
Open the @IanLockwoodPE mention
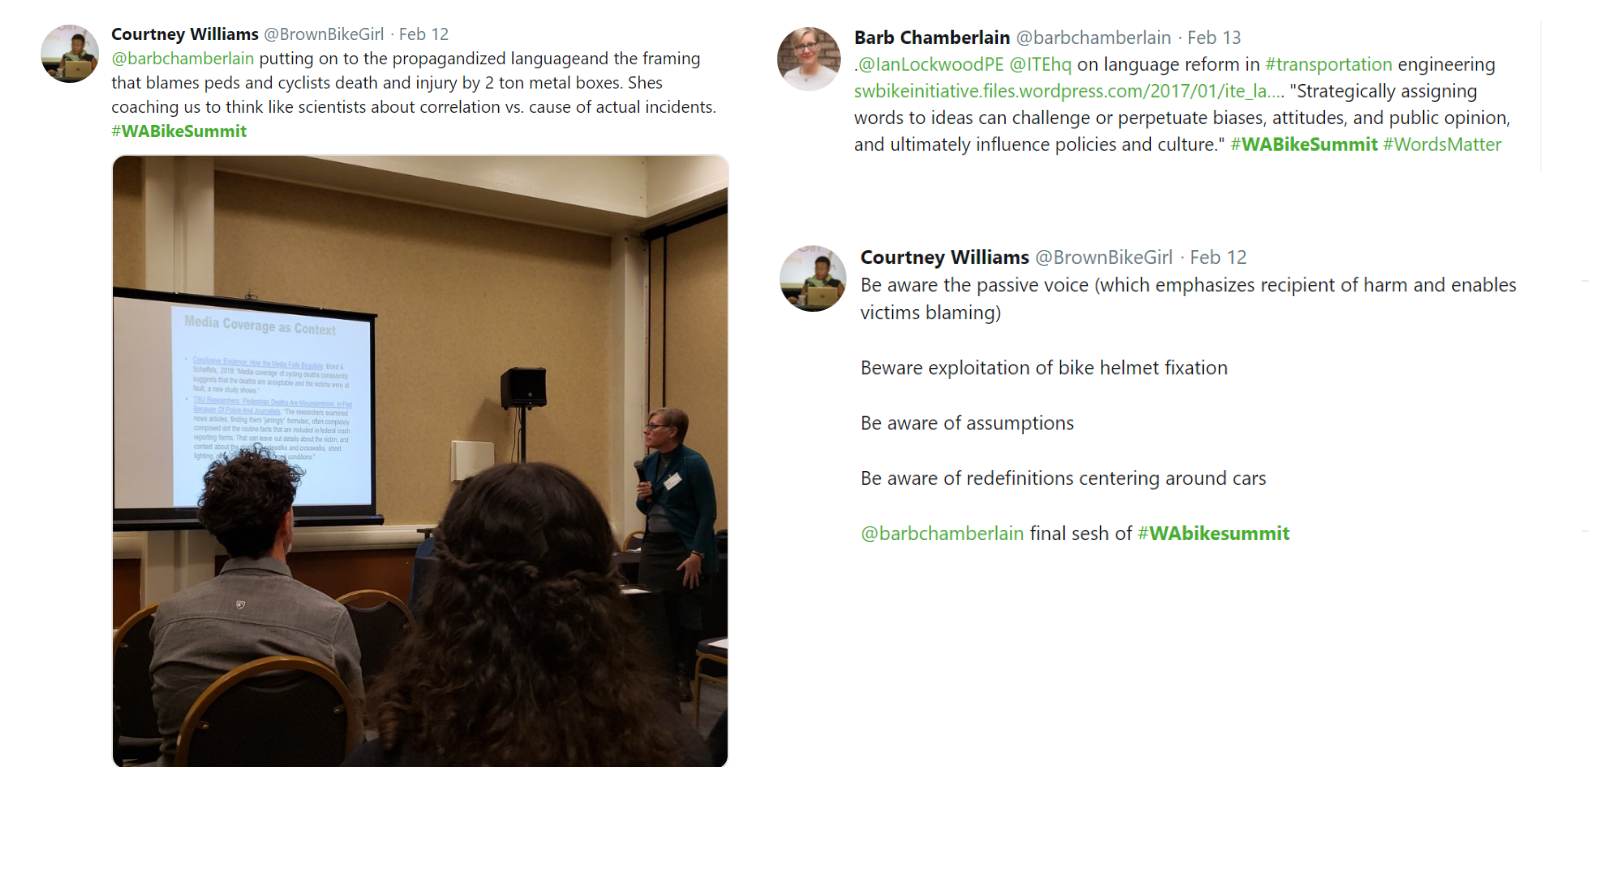point(931,64)
